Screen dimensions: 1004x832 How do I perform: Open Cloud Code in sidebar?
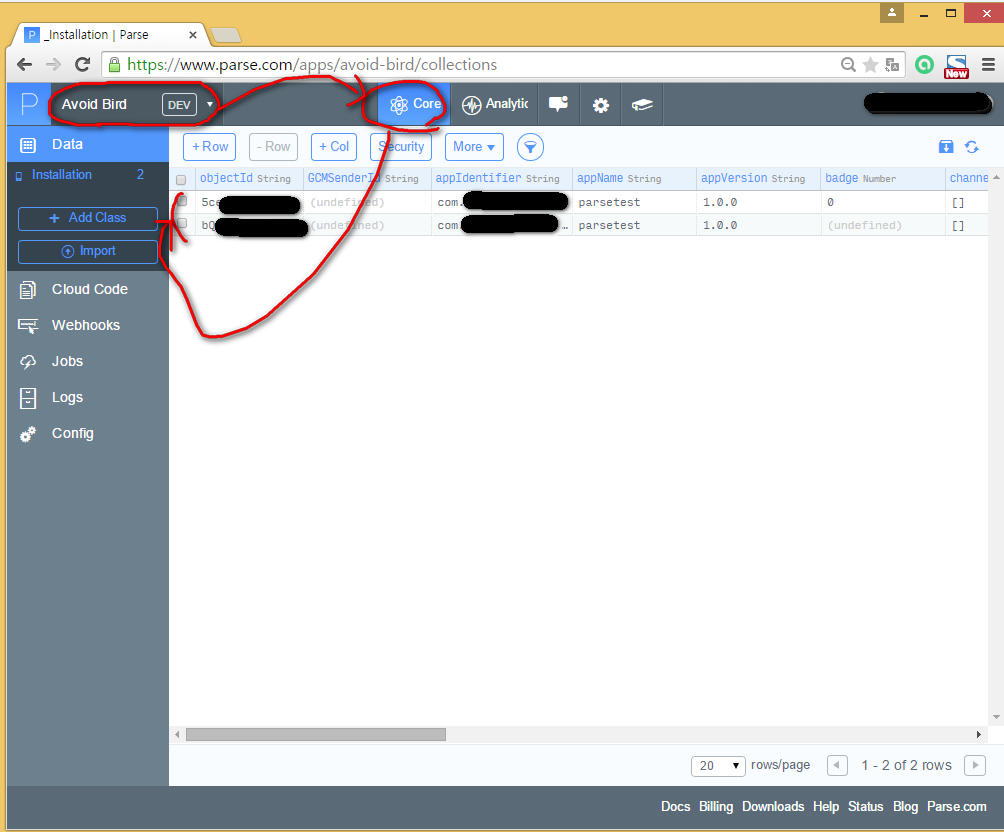click(x=88, y=290)
